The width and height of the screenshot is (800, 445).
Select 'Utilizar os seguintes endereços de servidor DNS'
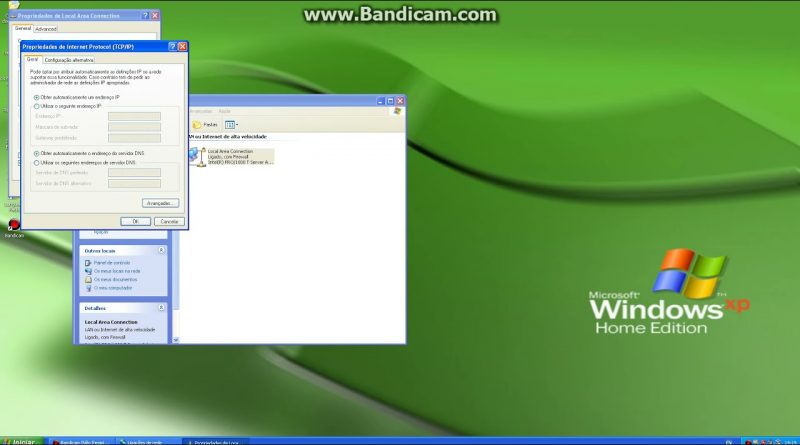(36, 163)
